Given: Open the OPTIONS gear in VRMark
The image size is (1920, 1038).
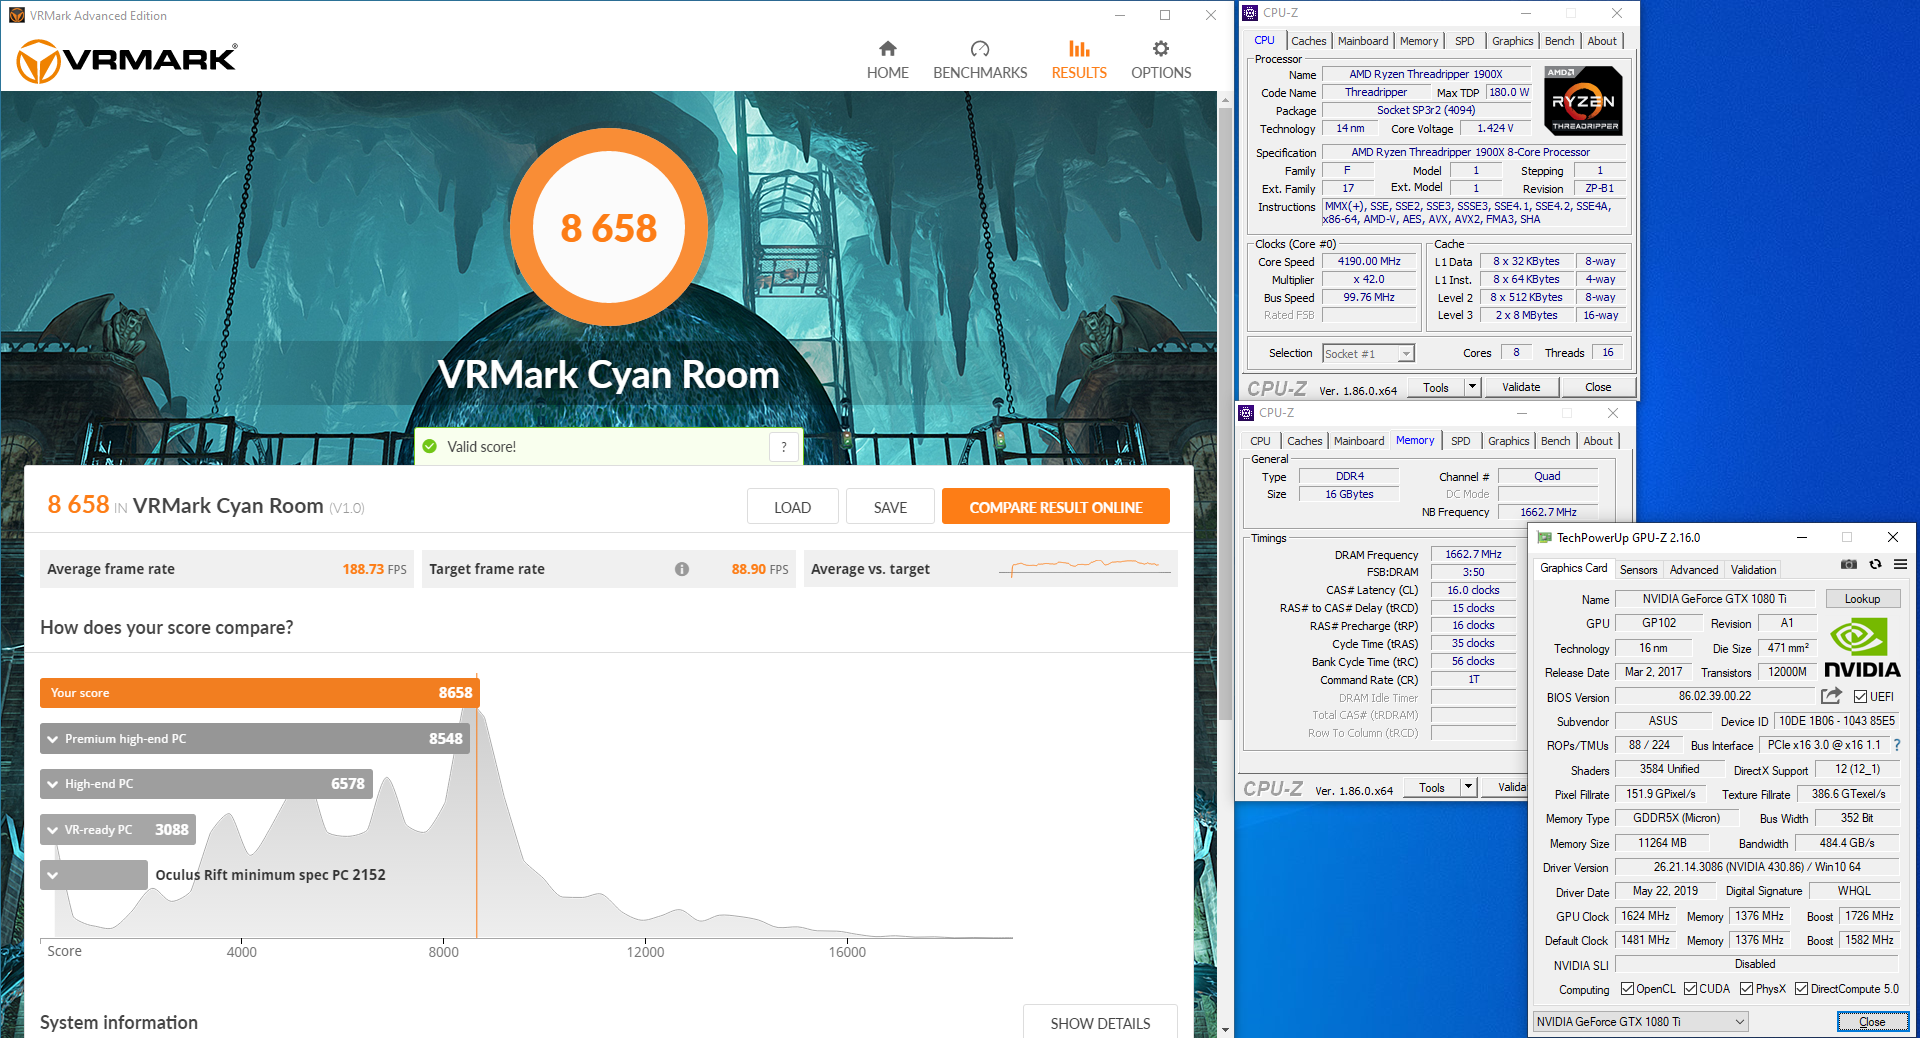Looking at the screenshot, I should pyautogui.click(x=1161, y=60).
